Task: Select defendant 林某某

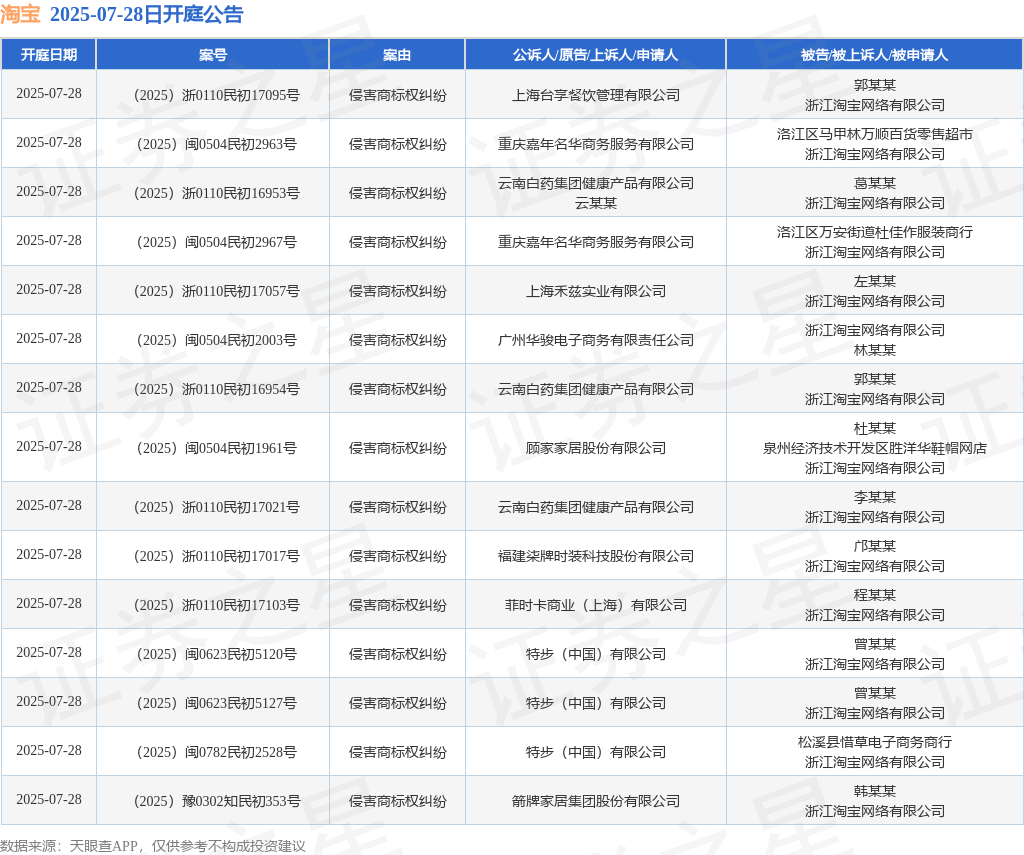Action: tap(874, 350)
